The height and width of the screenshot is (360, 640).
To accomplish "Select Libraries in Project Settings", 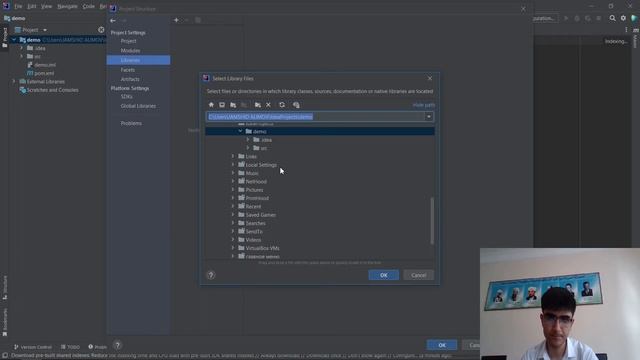I will click(138, 60).
